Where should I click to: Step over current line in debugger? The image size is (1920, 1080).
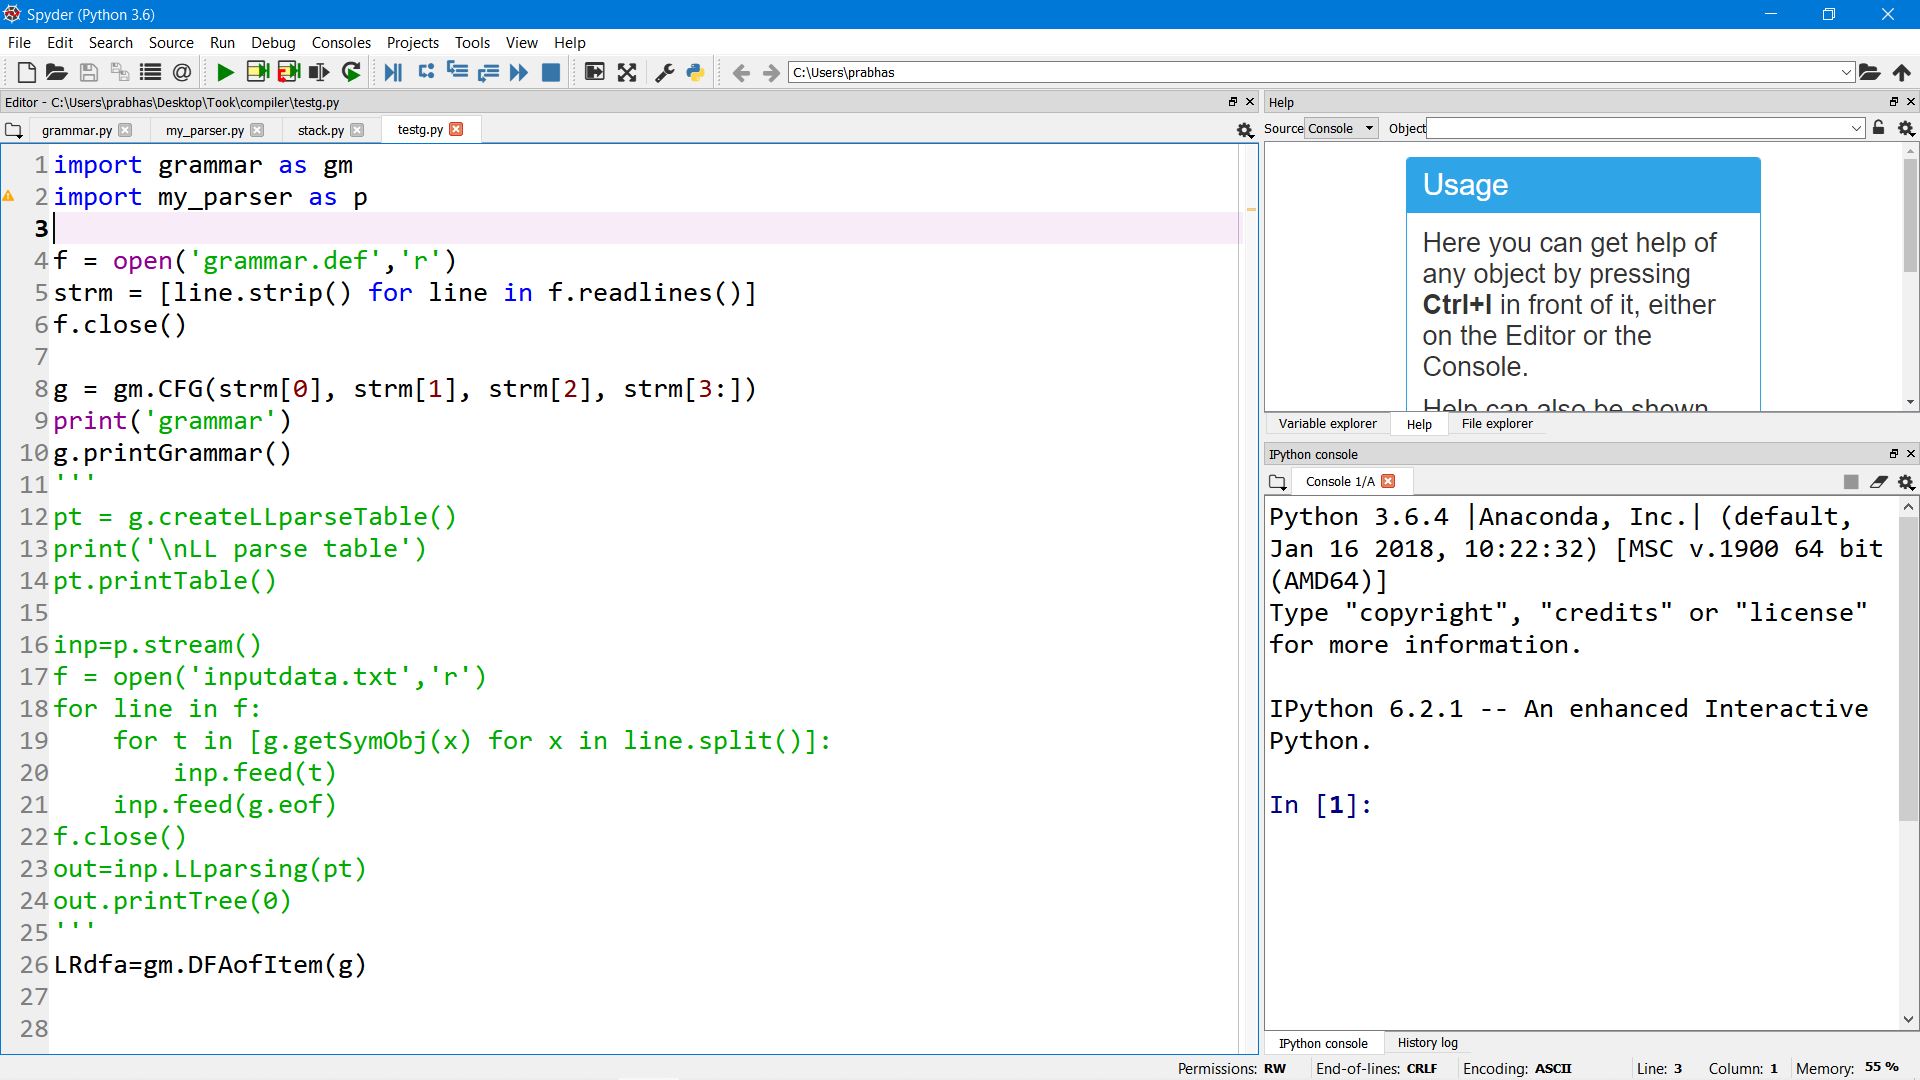[426, 72]
